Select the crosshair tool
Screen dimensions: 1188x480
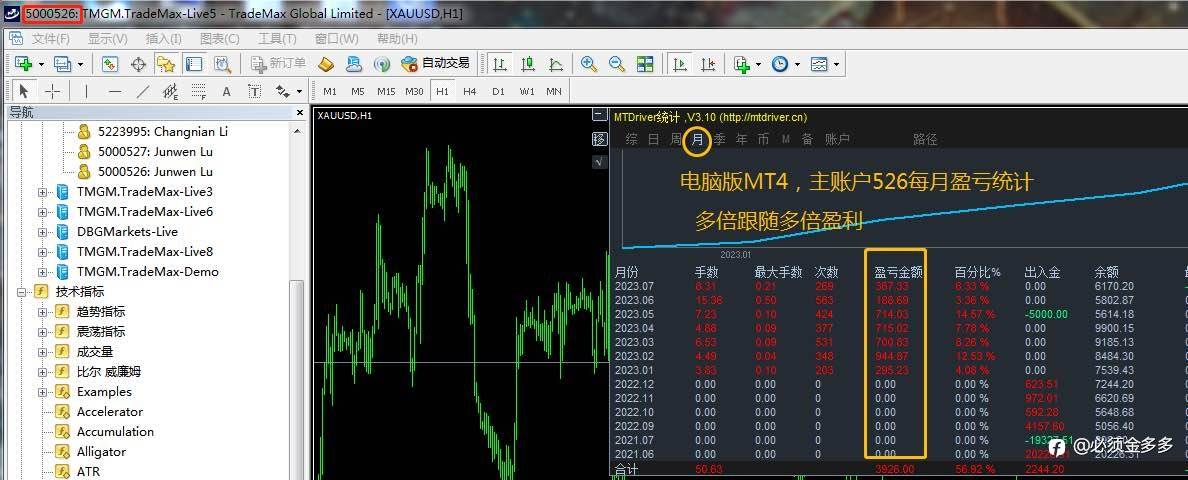(52, 92)
